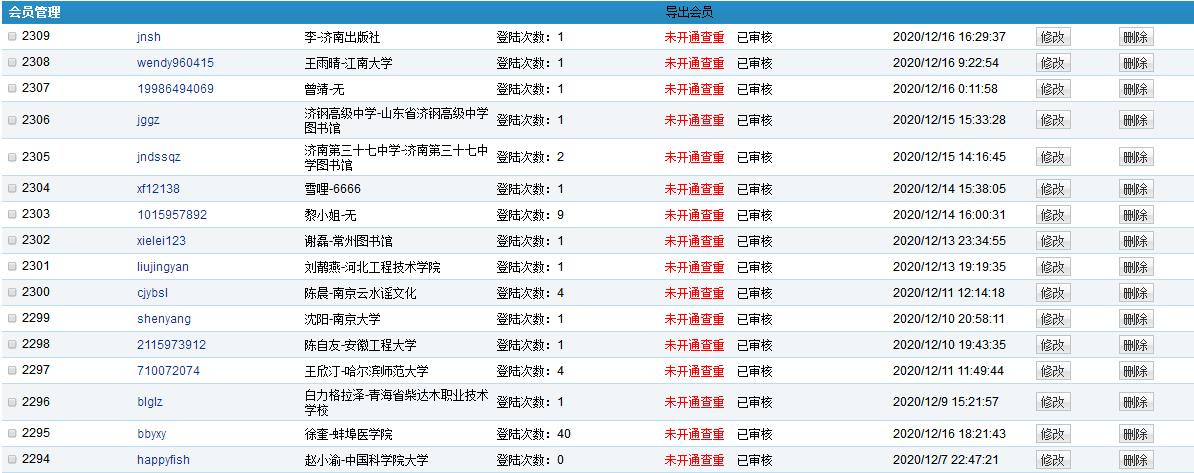
Task: Click the happyfish username link
Action: pos(163,460)
